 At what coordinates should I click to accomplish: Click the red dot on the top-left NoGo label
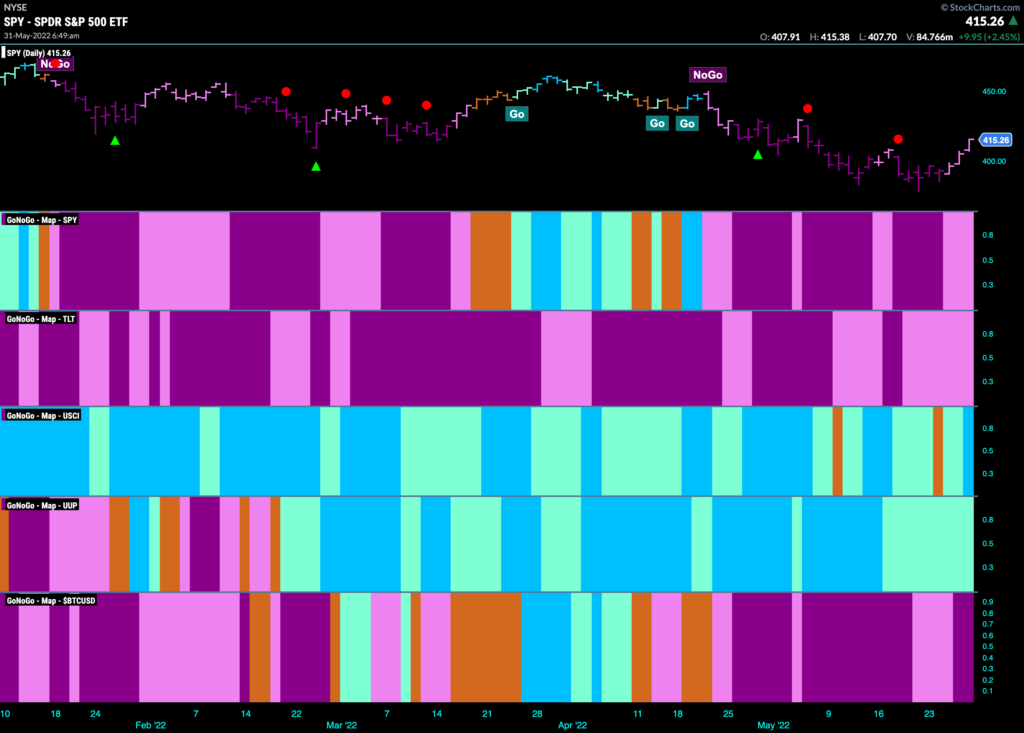tap(56, 63)
